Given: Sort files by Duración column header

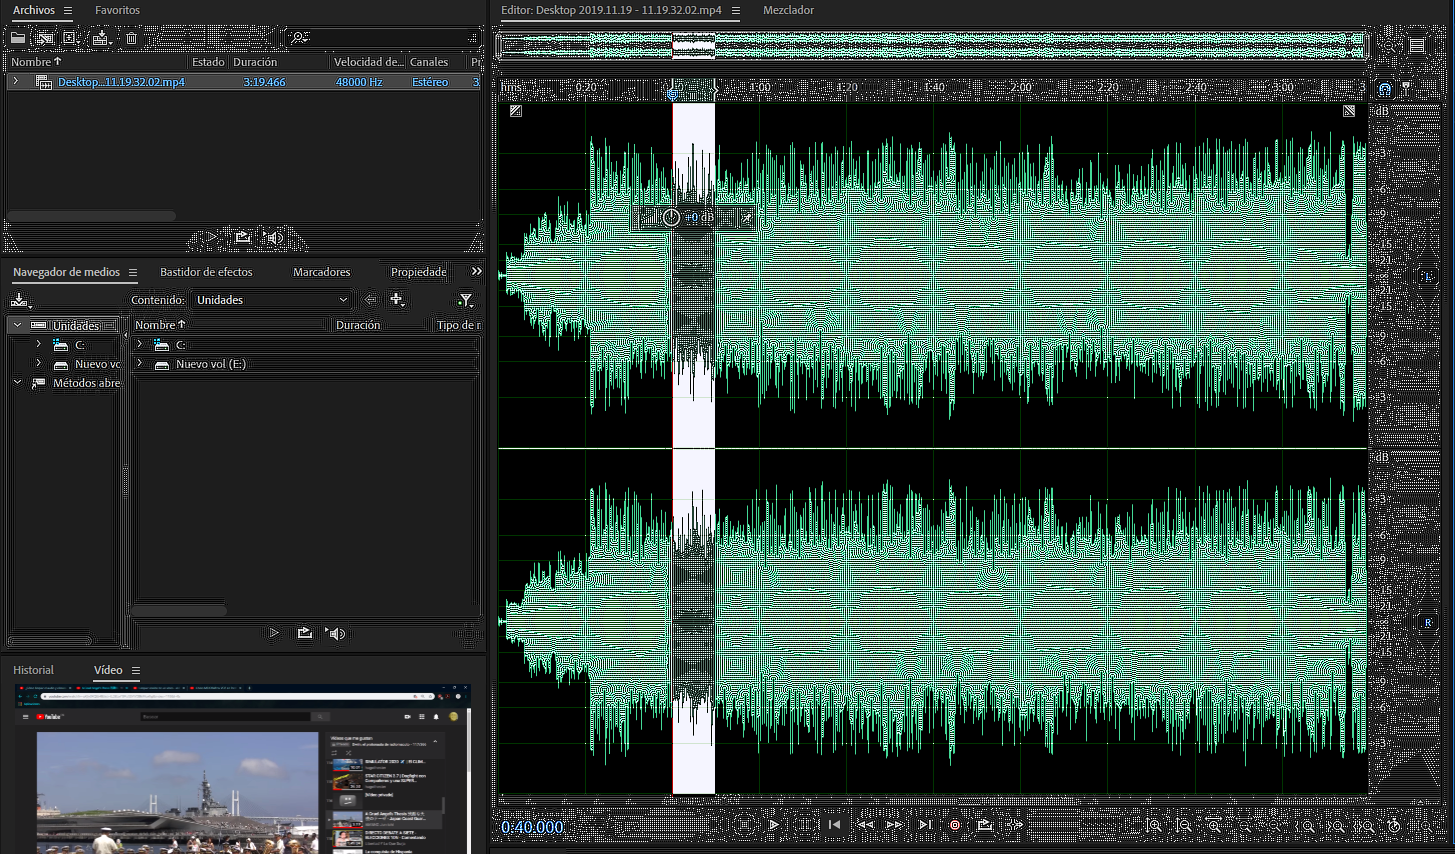Looking at the screenshot, I should [x=255, y=62].
